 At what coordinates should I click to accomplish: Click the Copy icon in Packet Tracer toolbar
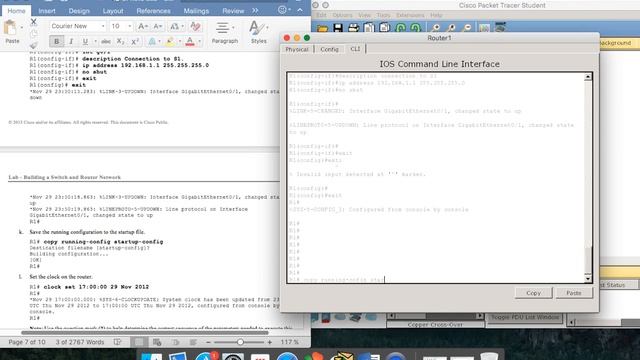click(x=369, y=28)
